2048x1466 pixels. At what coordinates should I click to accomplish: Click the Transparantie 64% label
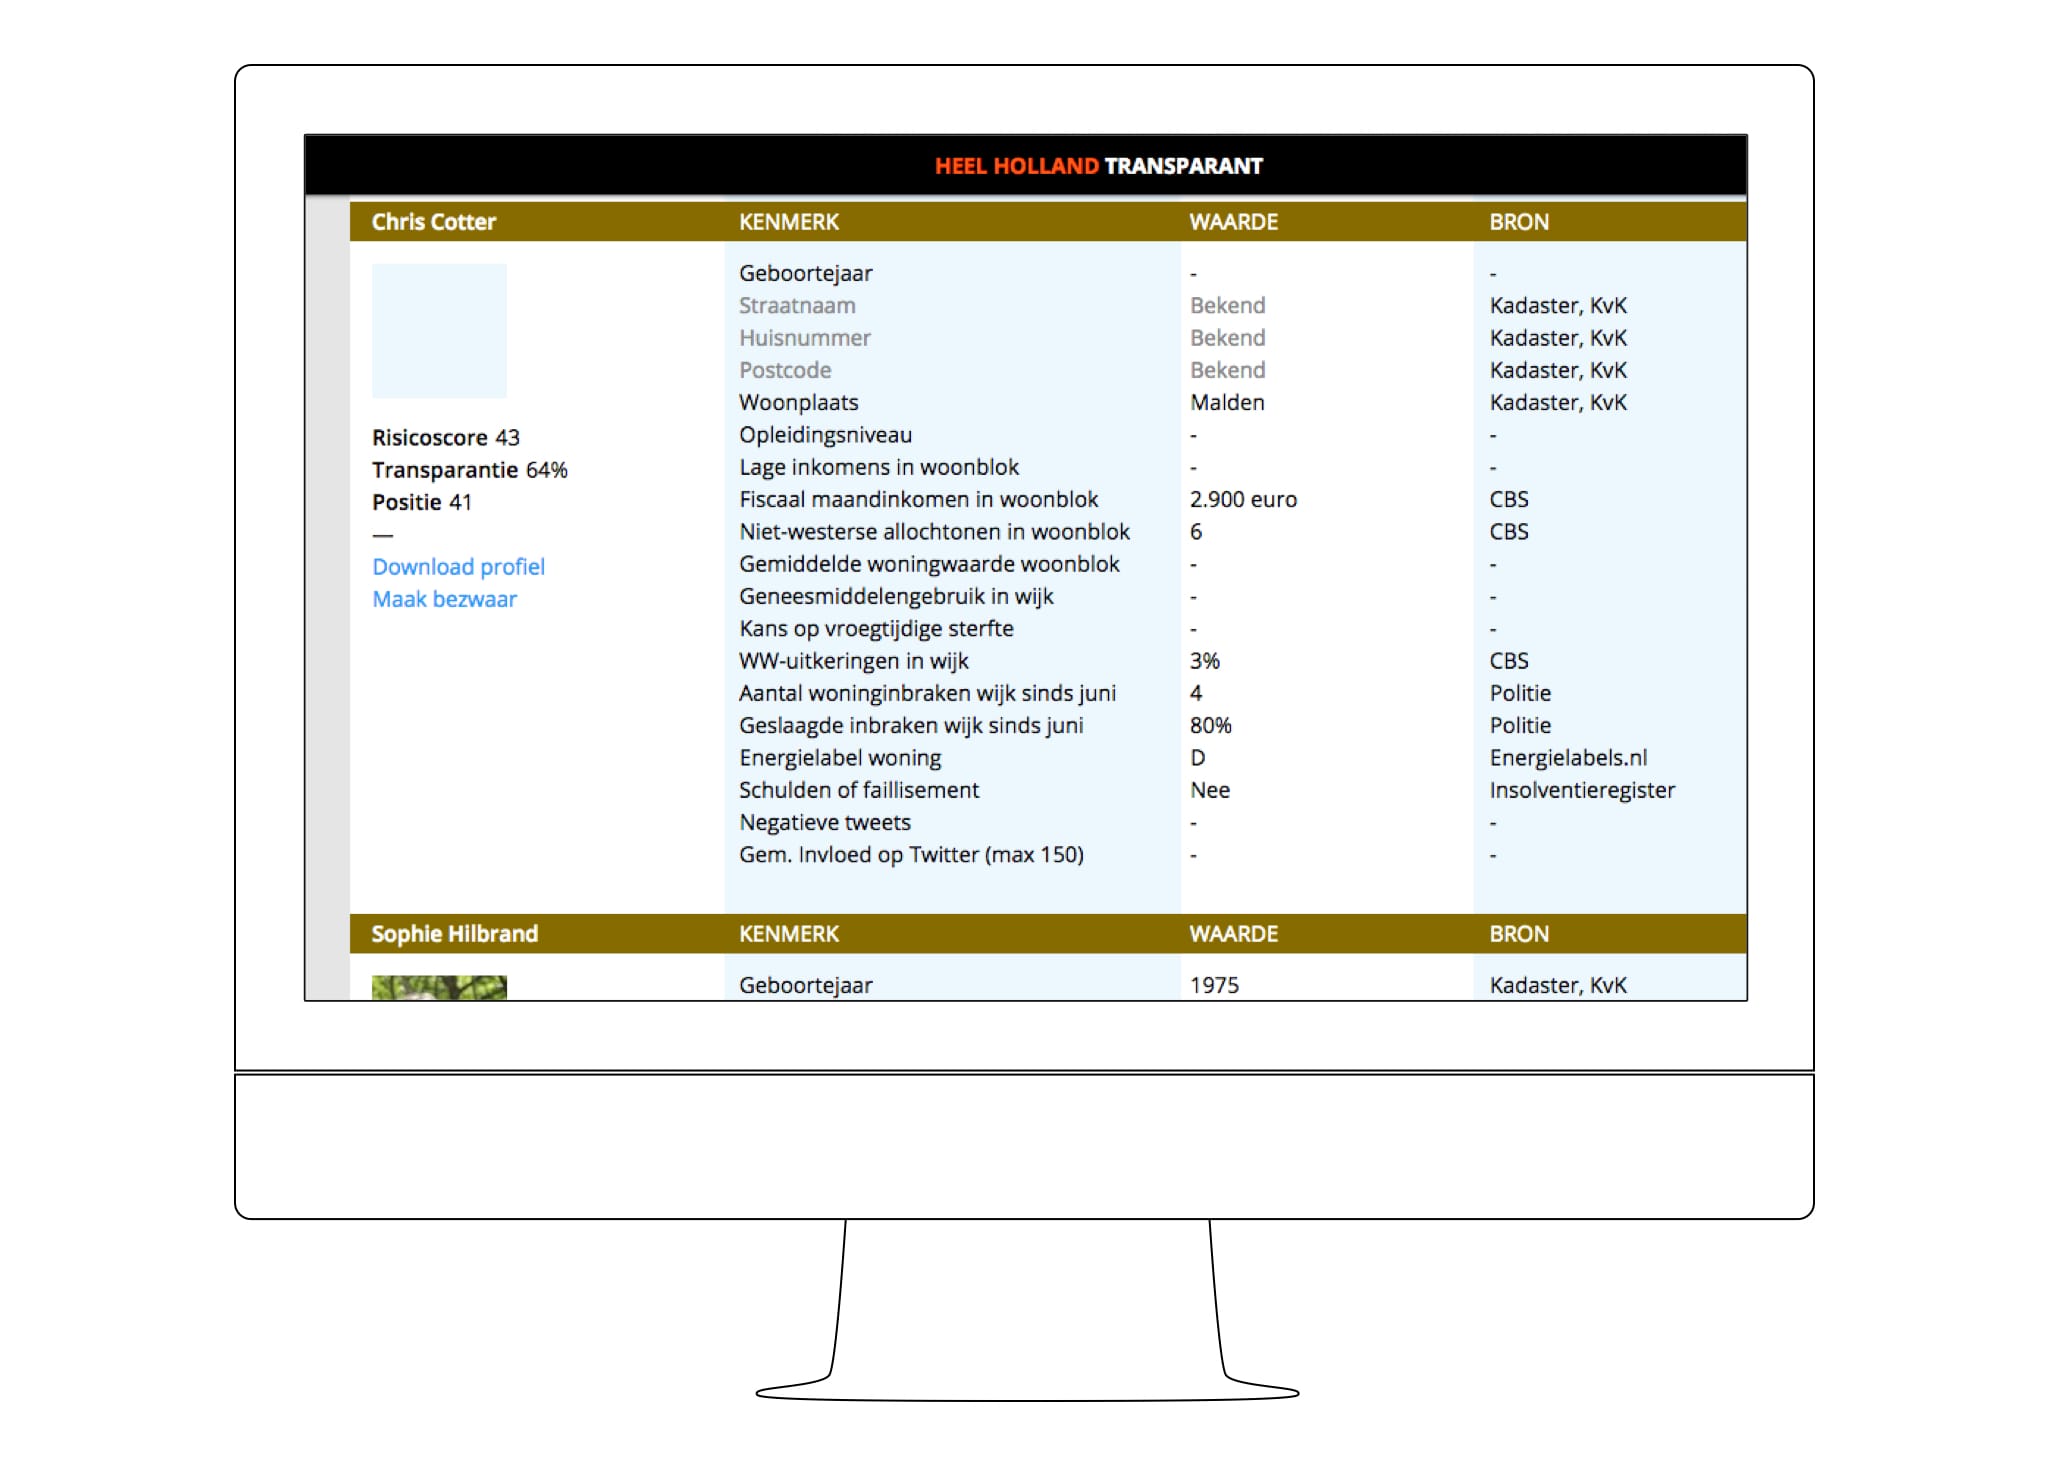[469, 470]
